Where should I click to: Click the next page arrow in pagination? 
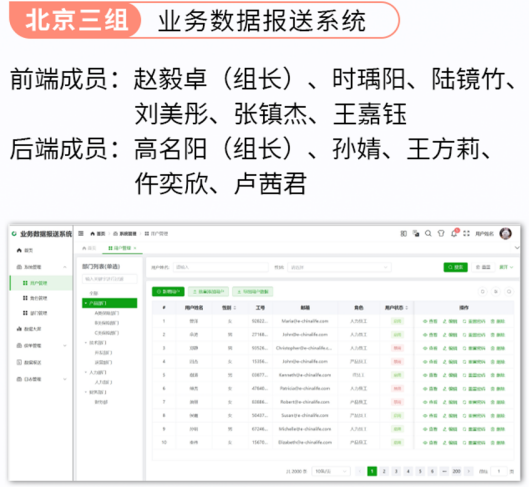pyautogui.click(x=468, y=471)
